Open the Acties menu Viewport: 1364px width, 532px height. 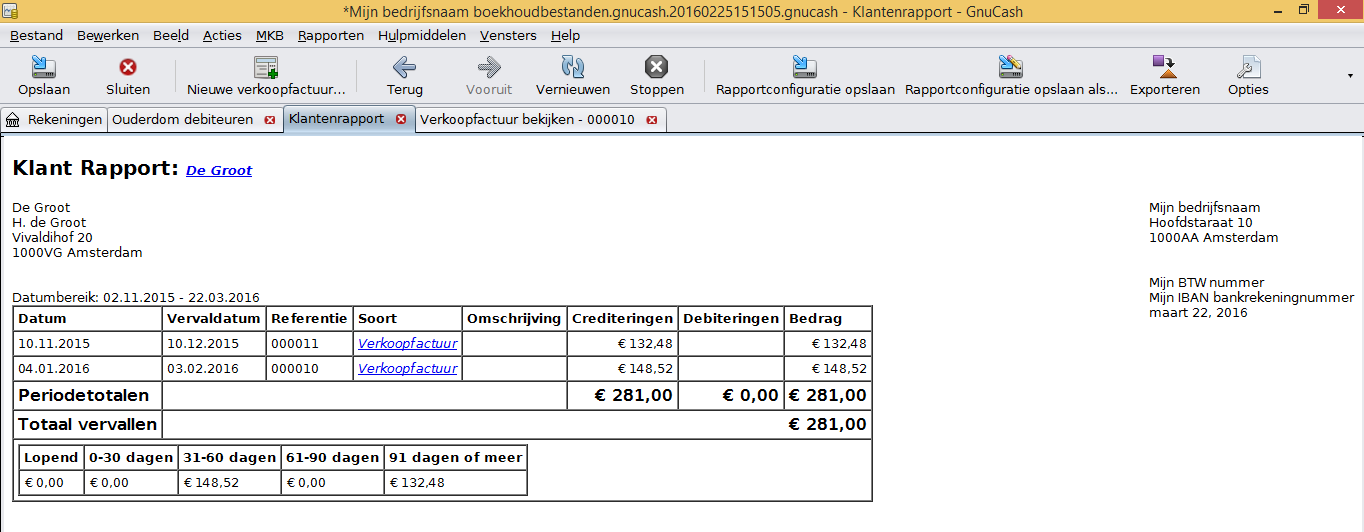click(x=222, y=35)
